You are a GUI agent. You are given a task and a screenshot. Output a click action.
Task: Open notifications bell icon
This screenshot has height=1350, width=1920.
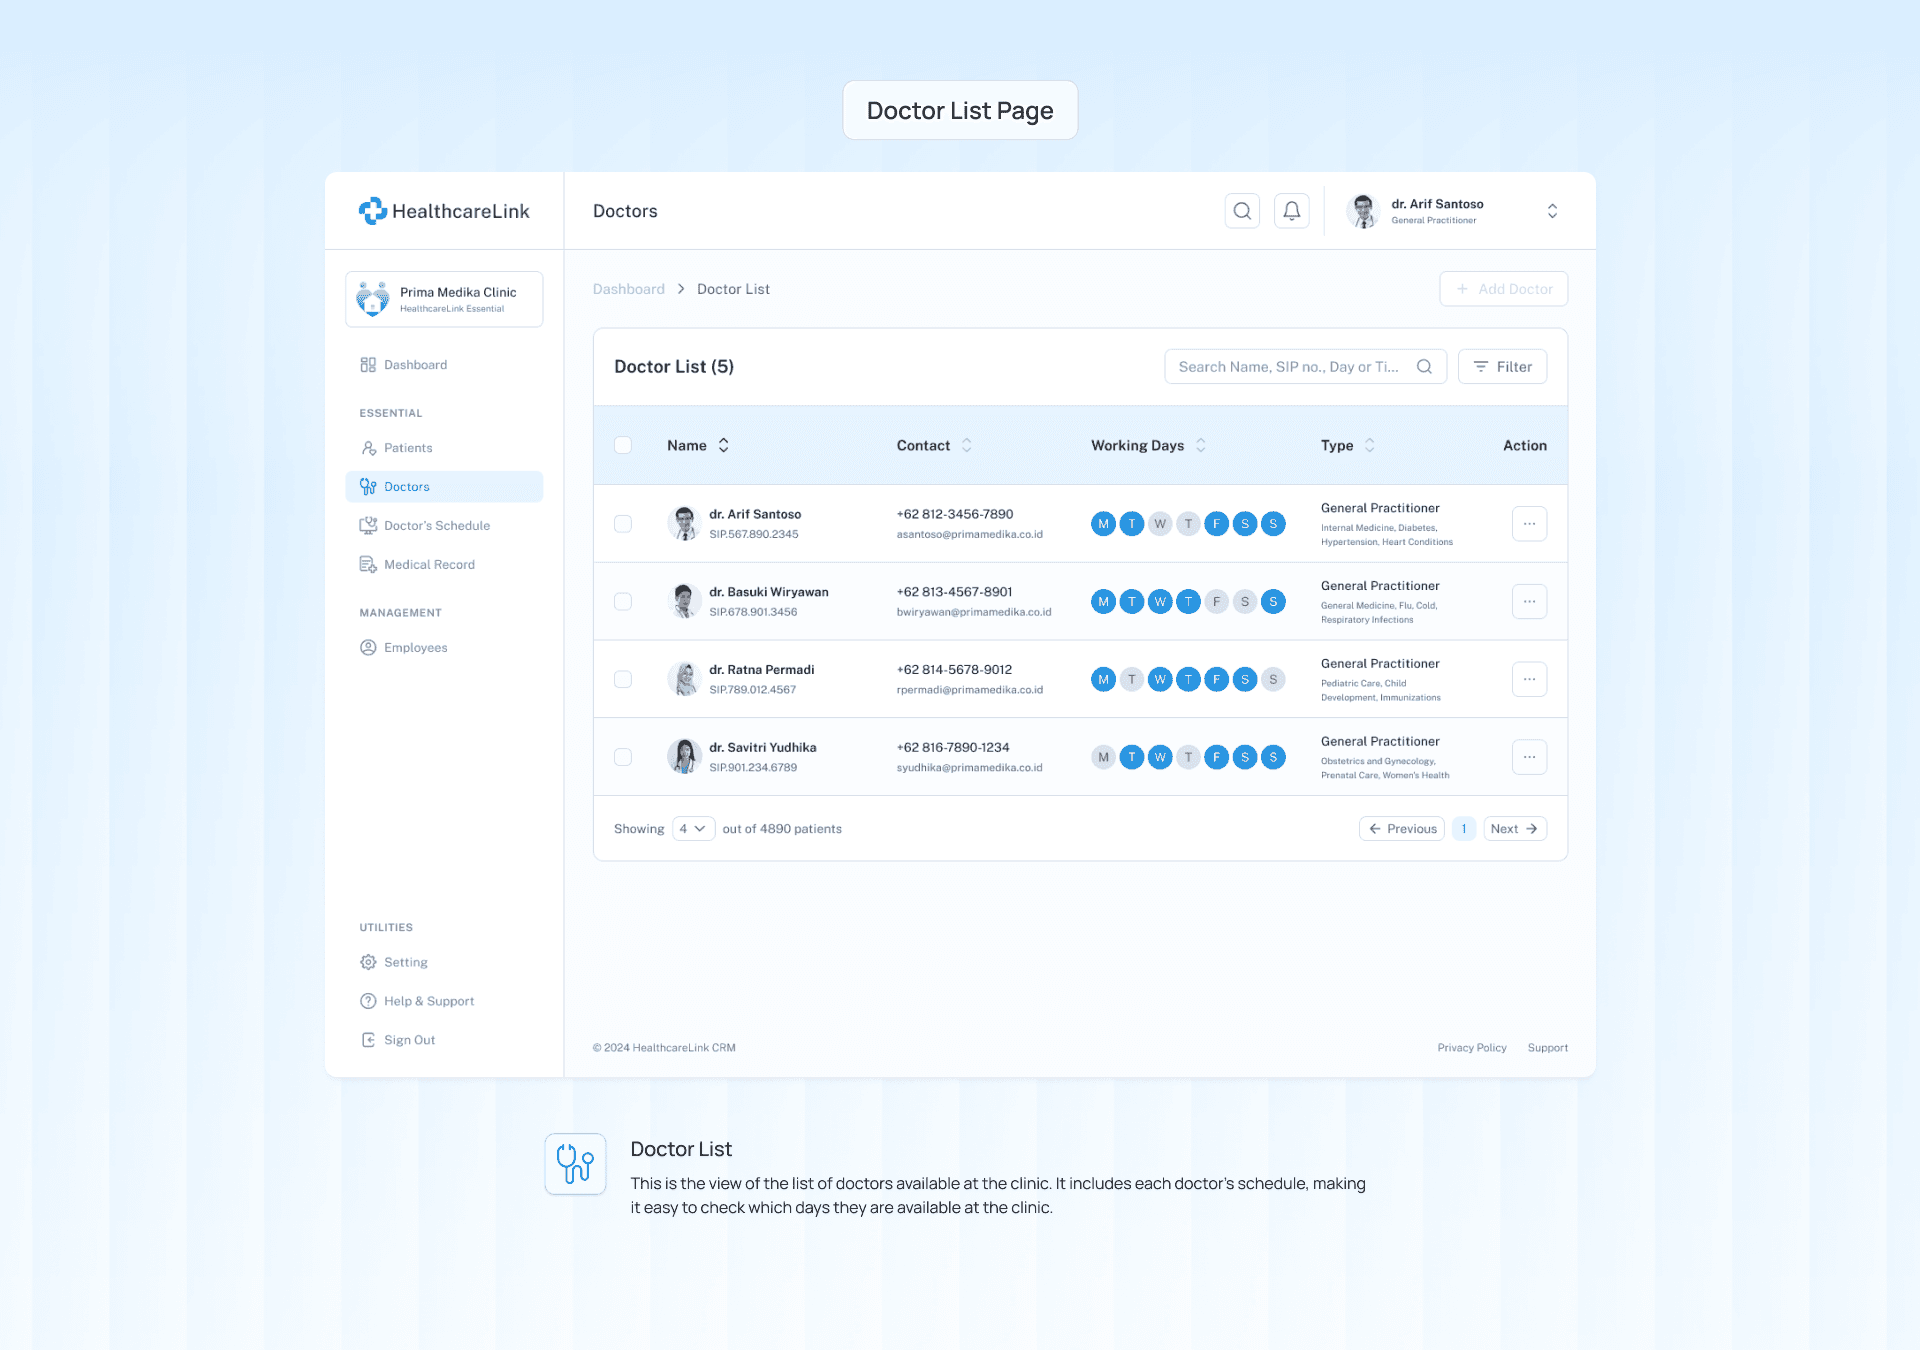(1292, 211)
